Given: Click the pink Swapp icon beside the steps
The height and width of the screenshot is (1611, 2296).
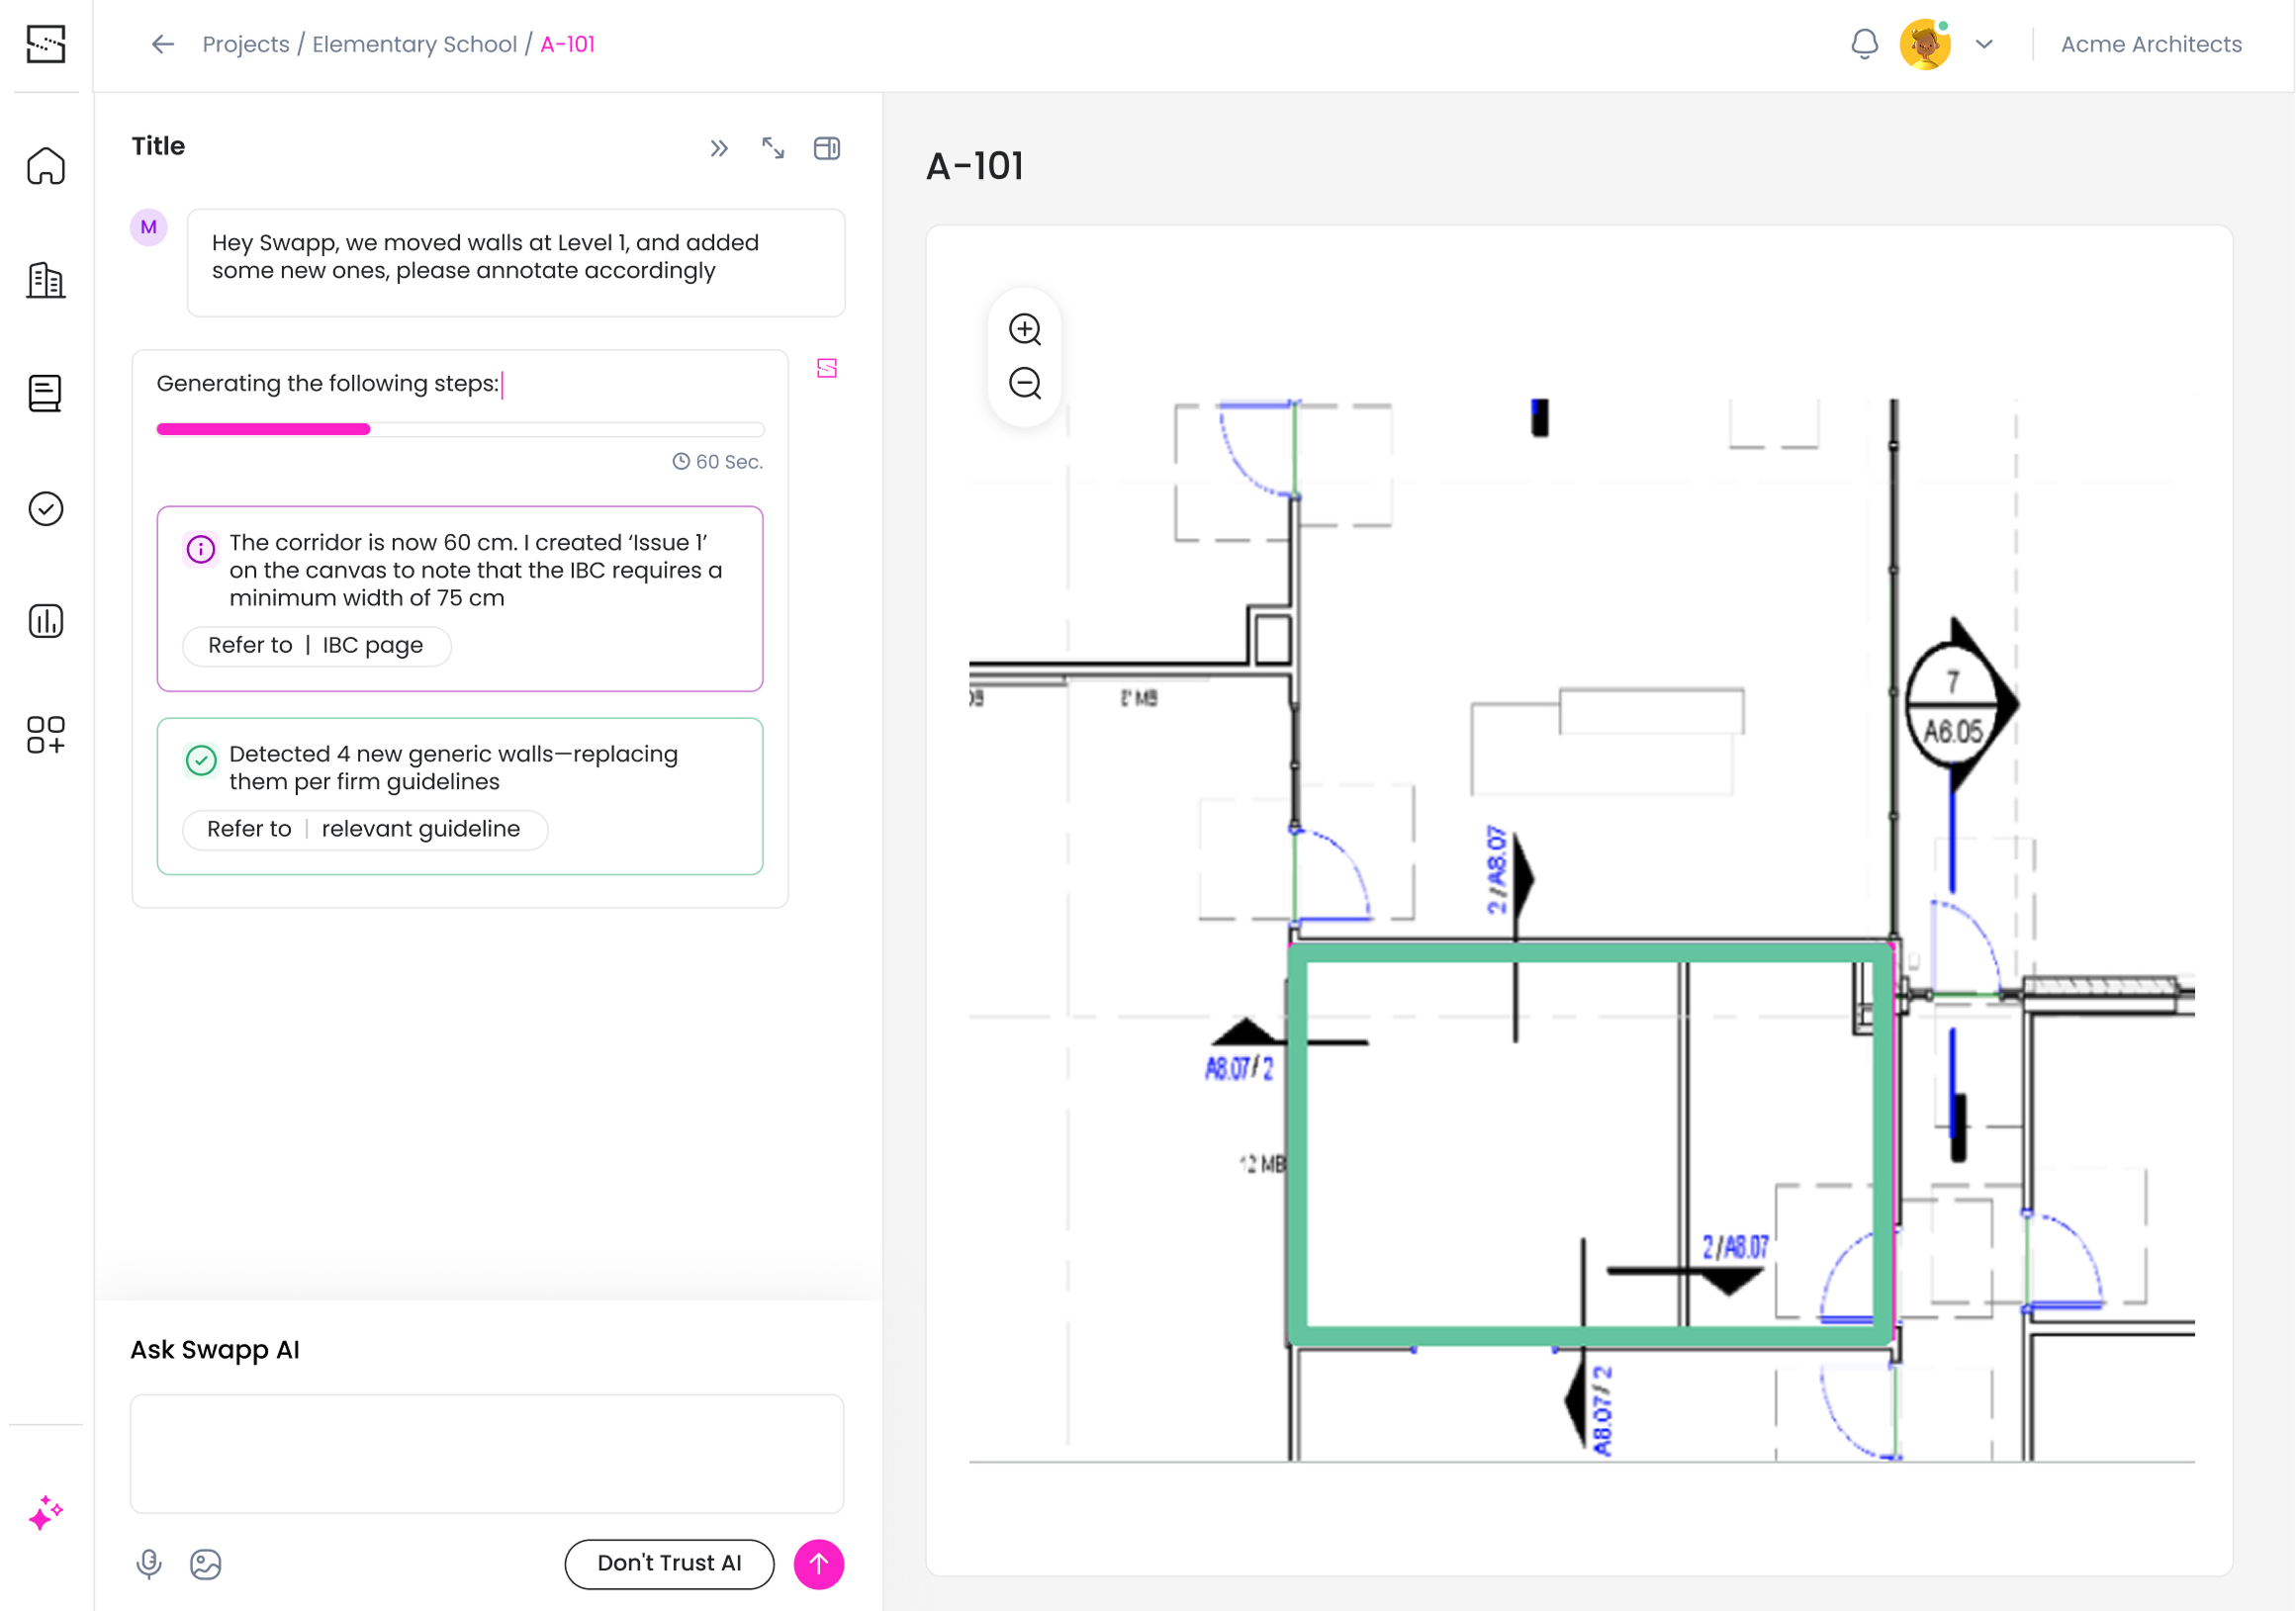Looking at the screenshot, I should tap(827, 369).
